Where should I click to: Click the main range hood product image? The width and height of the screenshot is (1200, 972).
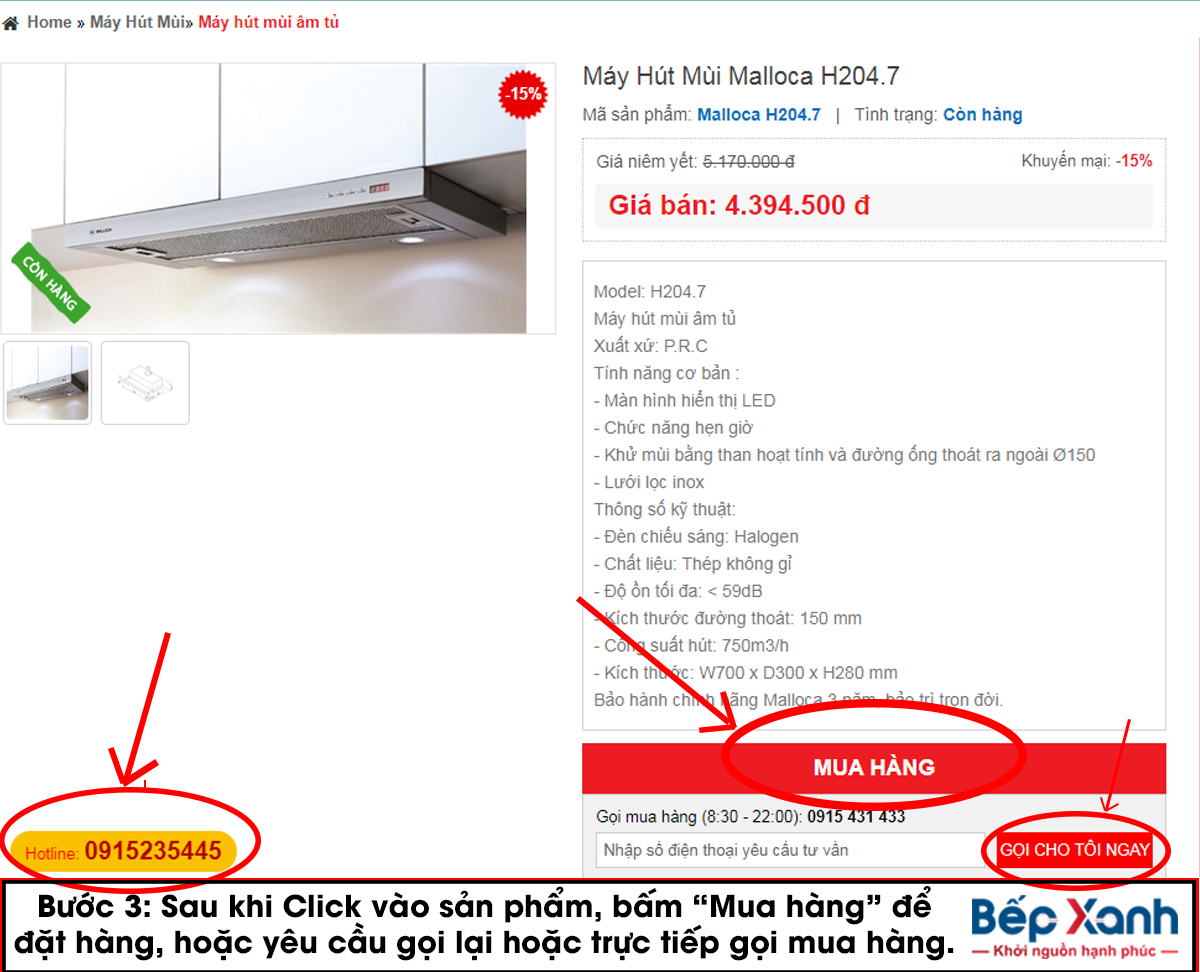pyautogui.click(x=279, y=198)
